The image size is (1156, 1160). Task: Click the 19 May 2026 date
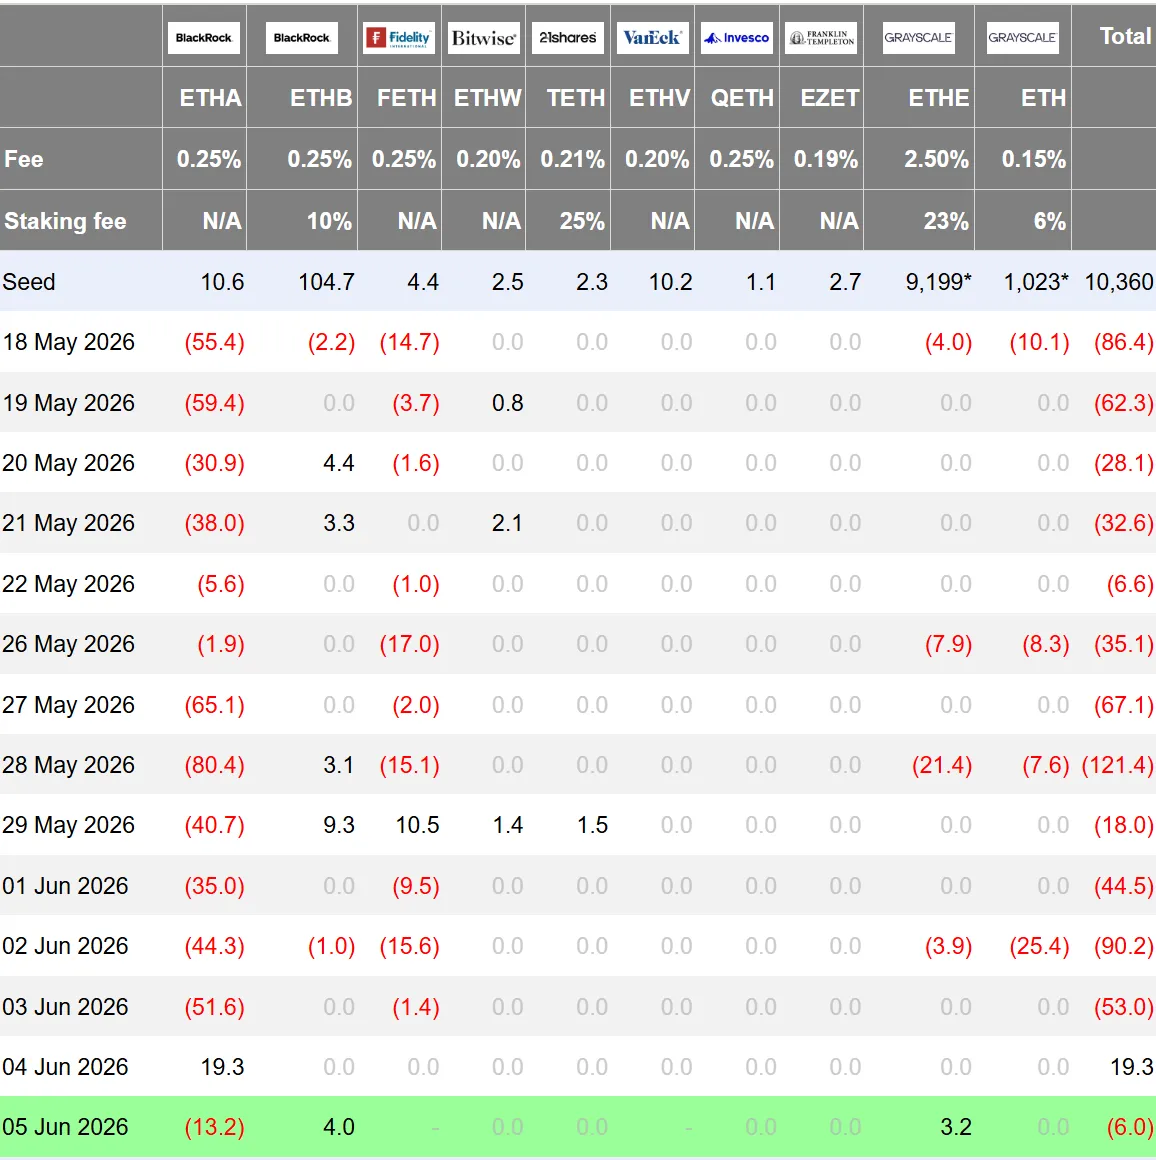[69, 402]
